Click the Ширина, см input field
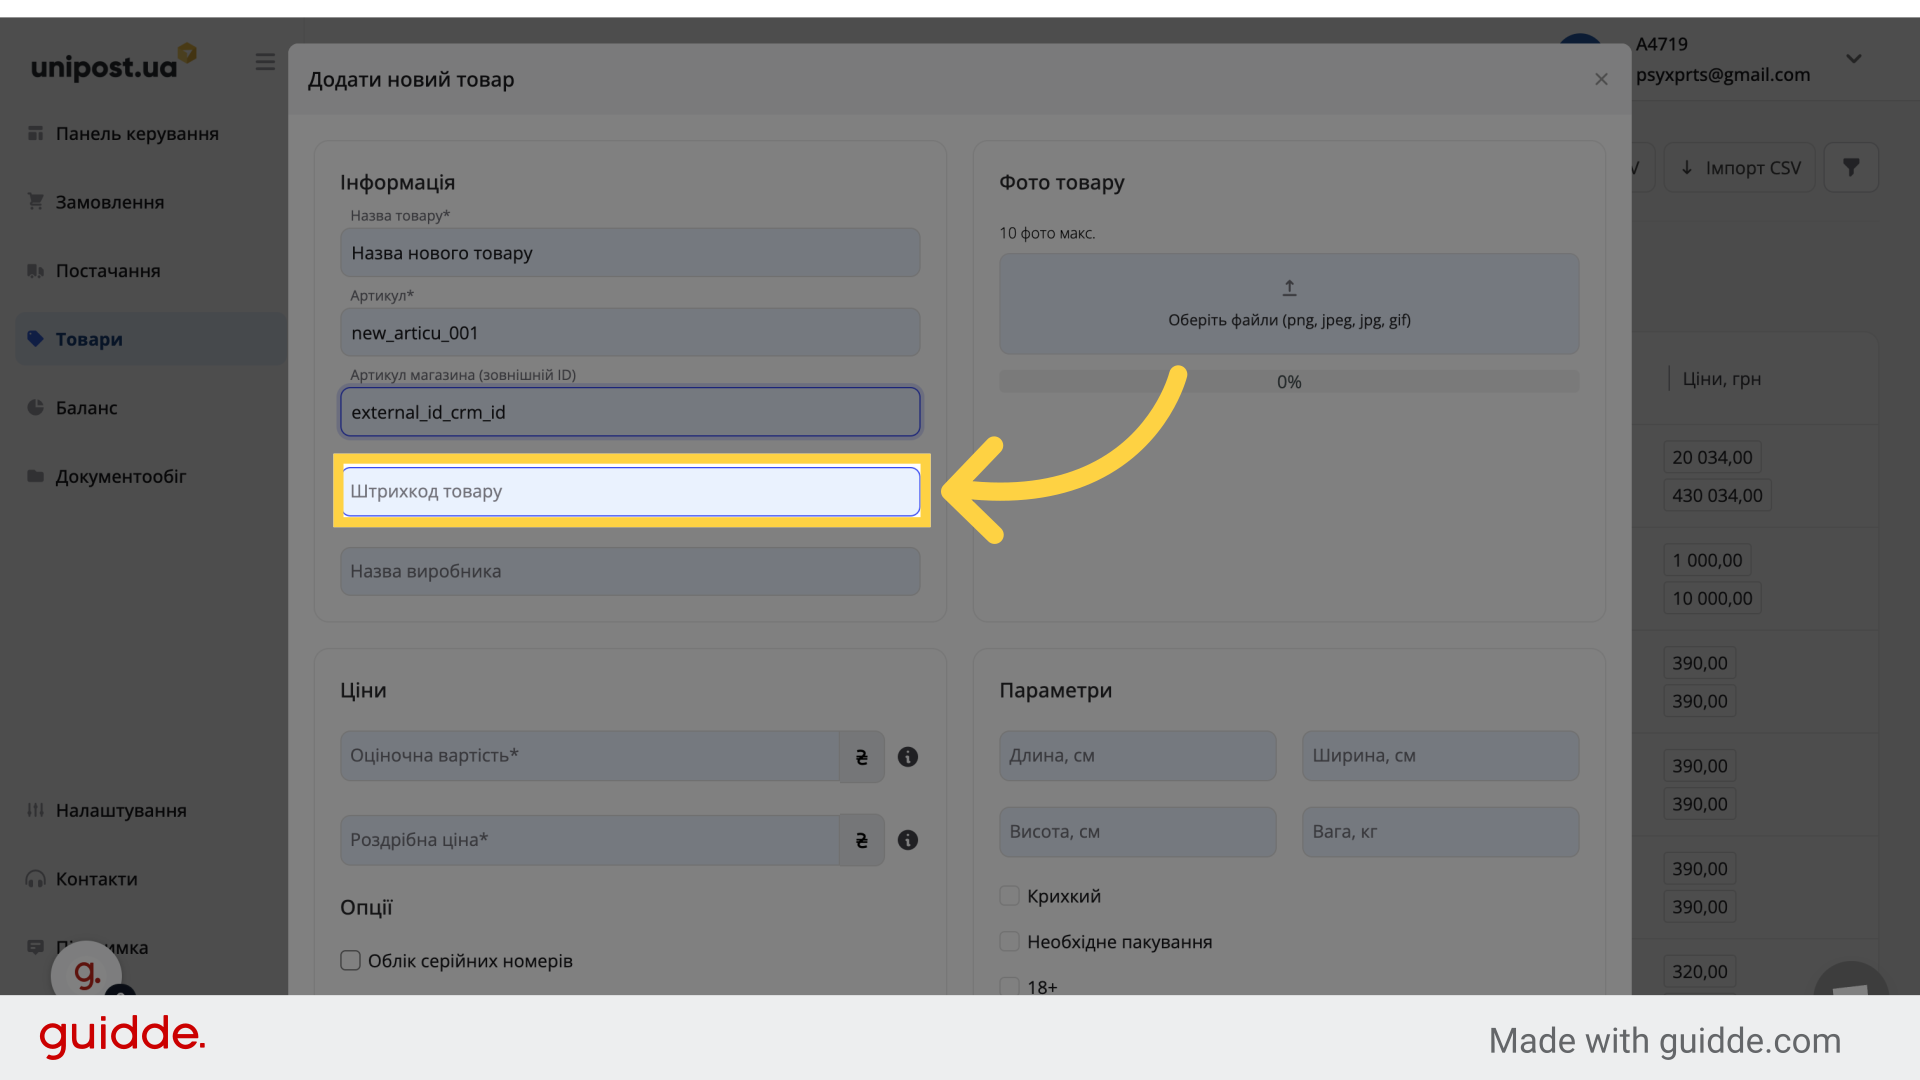 coord(1440,756)
